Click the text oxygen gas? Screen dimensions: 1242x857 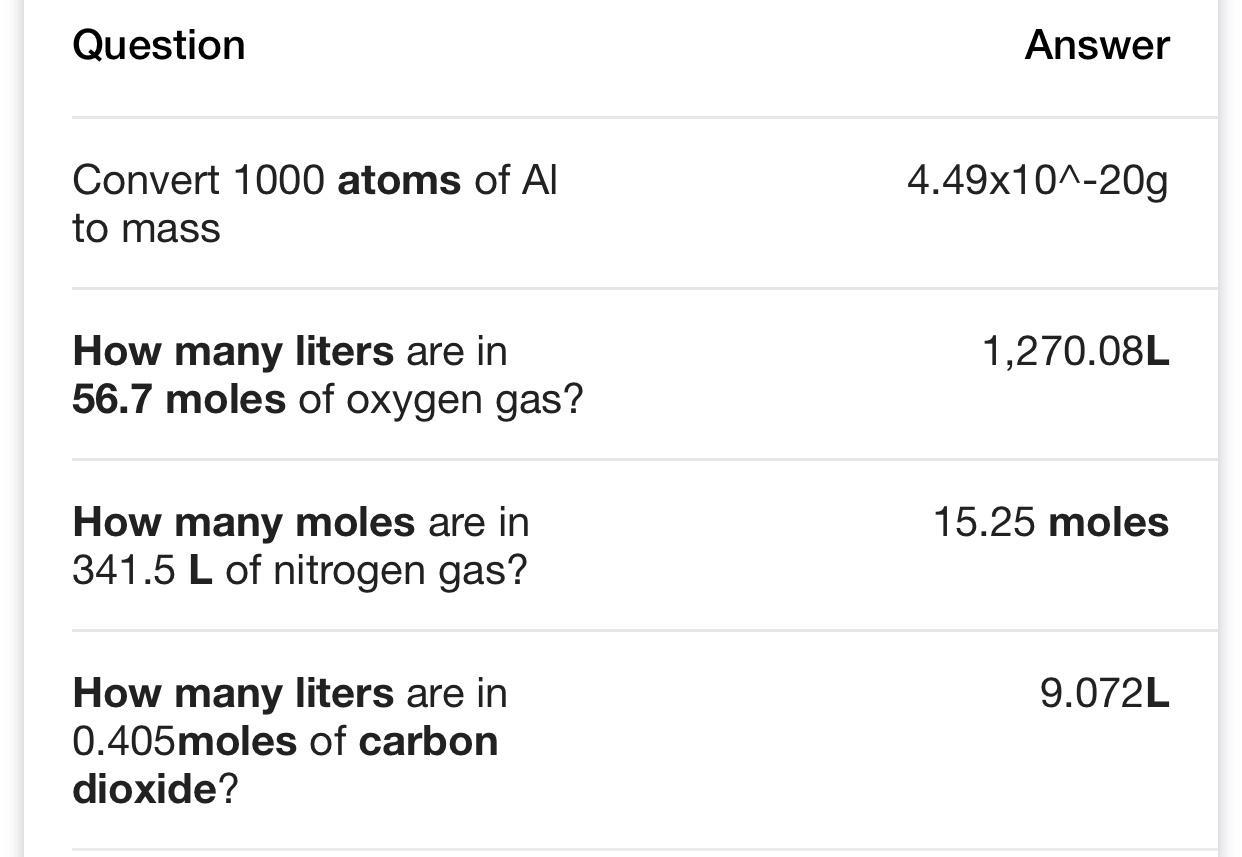pyautogui.click(x=464, y=400)
